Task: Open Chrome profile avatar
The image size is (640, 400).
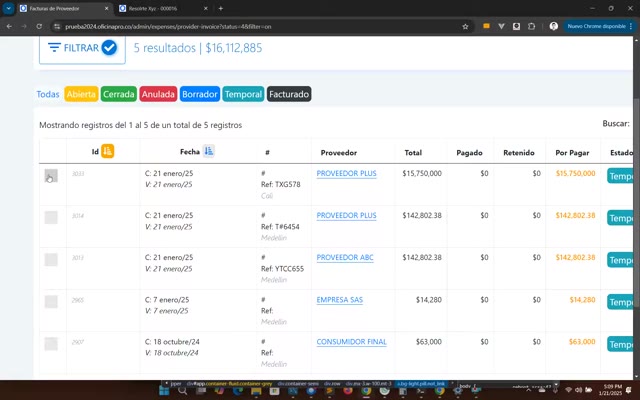Action: 553,26
